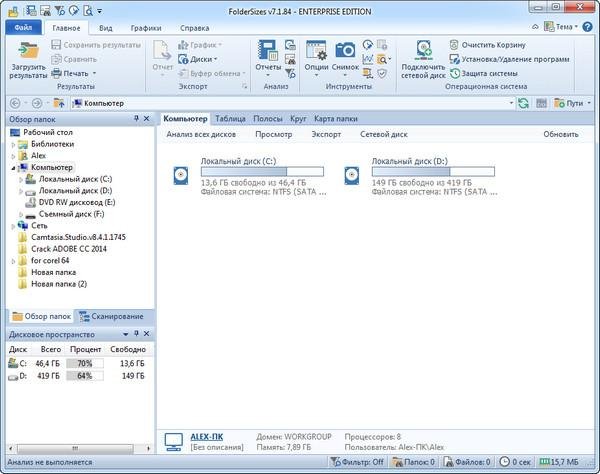Sort by the Свободно column header
This screenshot has width=600, height=474.
coord(128,349)
